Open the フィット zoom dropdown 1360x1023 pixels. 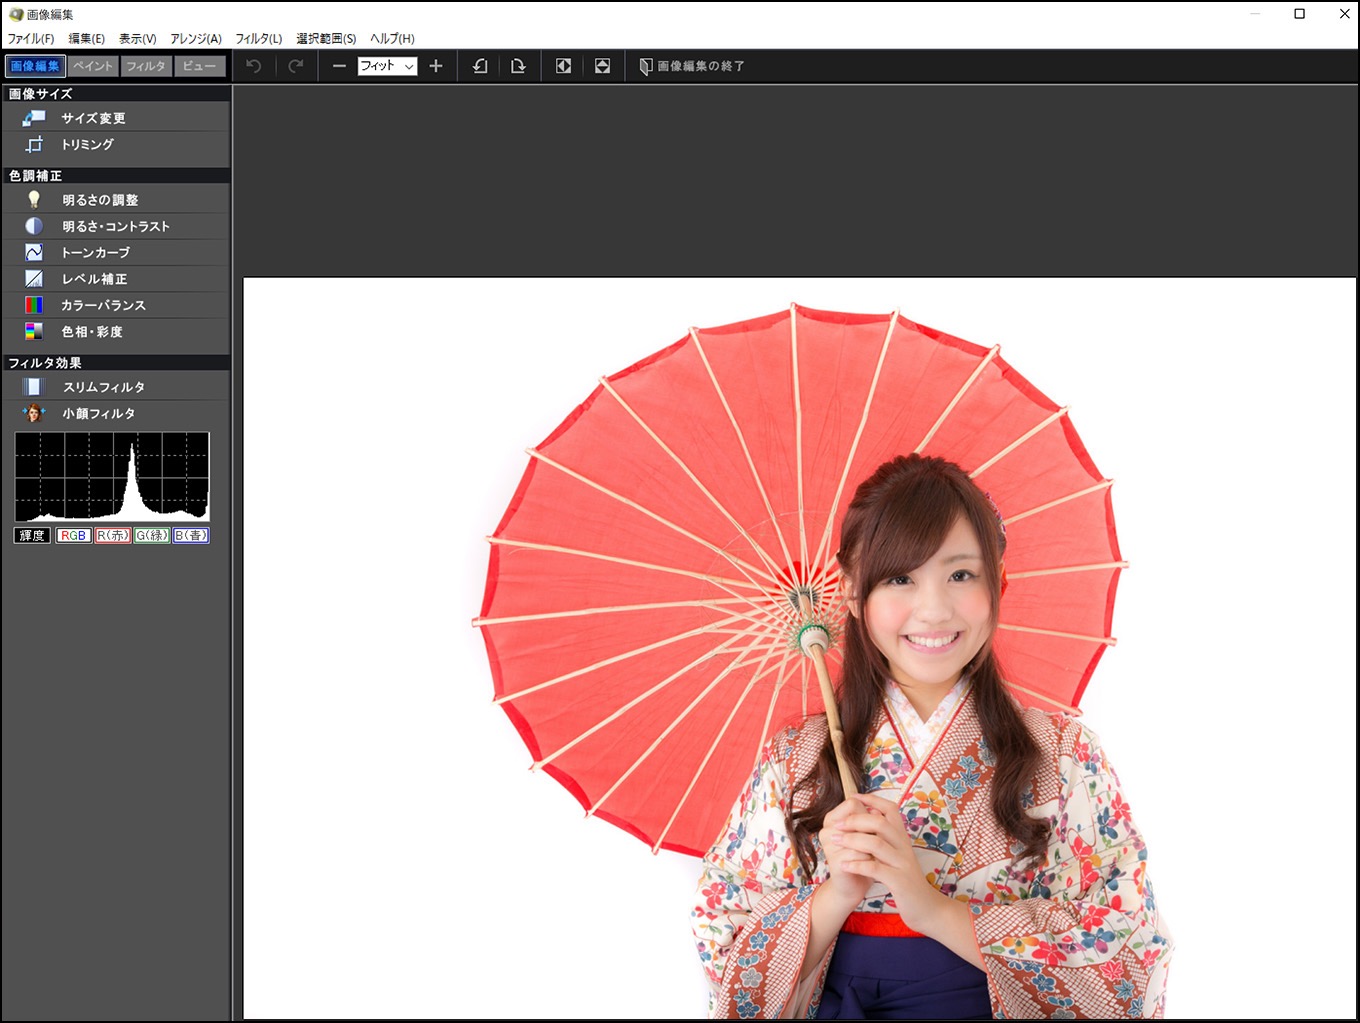coord(387,66)
